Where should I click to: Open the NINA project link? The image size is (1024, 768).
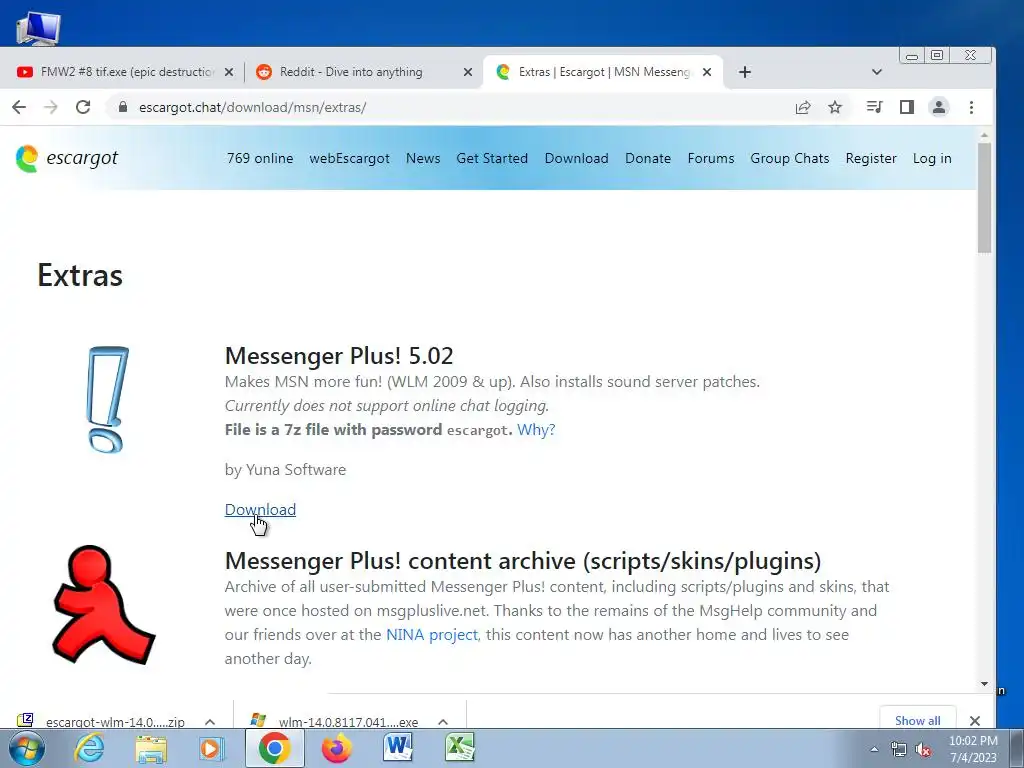pos(432,635)
